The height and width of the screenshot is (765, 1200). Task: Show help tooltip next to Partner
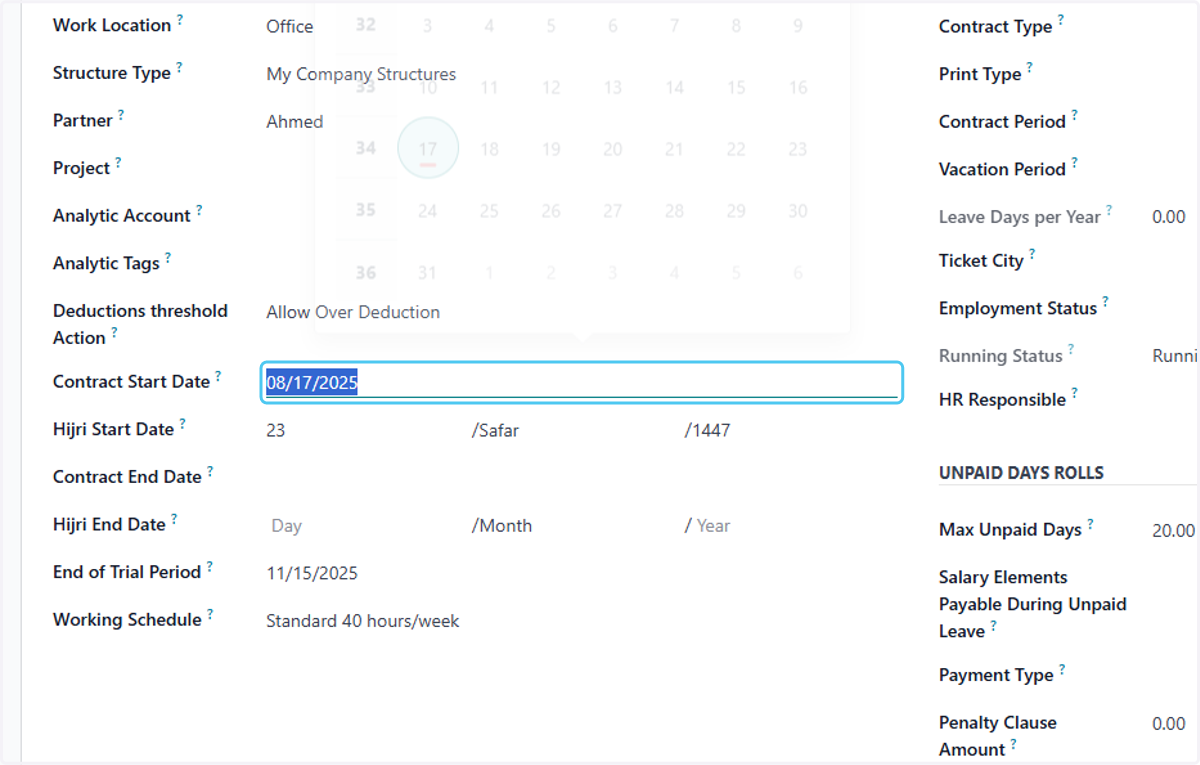pyautogui.click(x=121, y=114)
